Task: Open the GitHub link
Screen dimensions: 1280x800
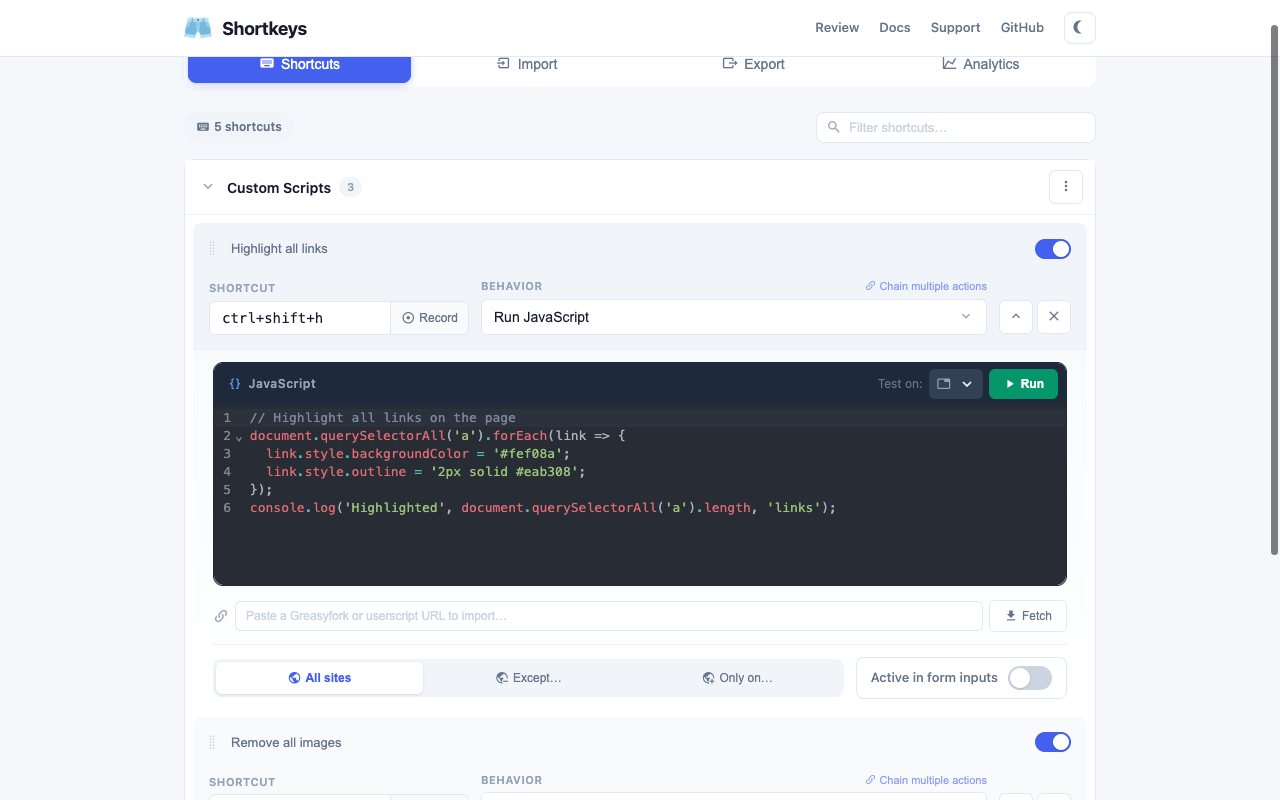Action: (1022, 28)
